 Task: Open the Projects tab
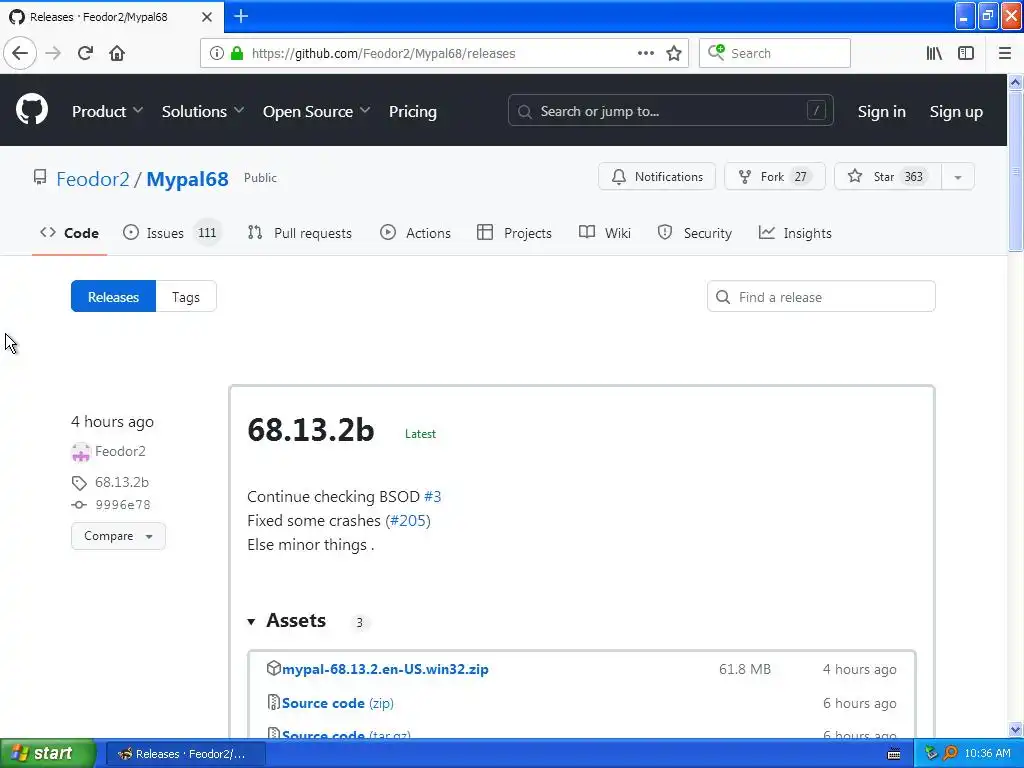pos(515,233)
